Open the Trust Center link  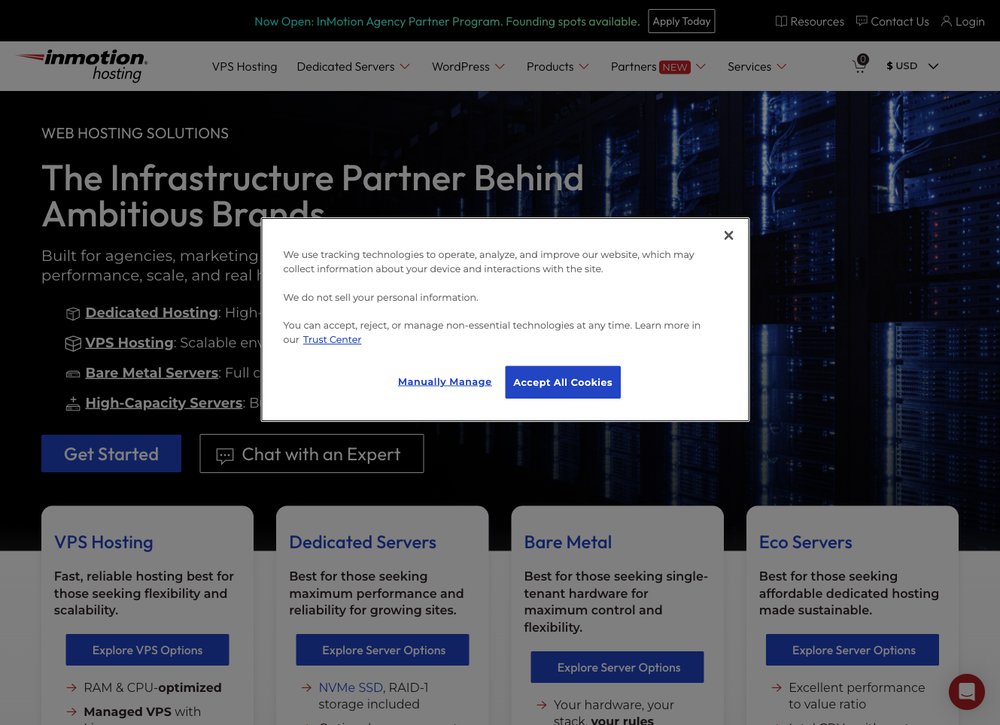[332, 340]
